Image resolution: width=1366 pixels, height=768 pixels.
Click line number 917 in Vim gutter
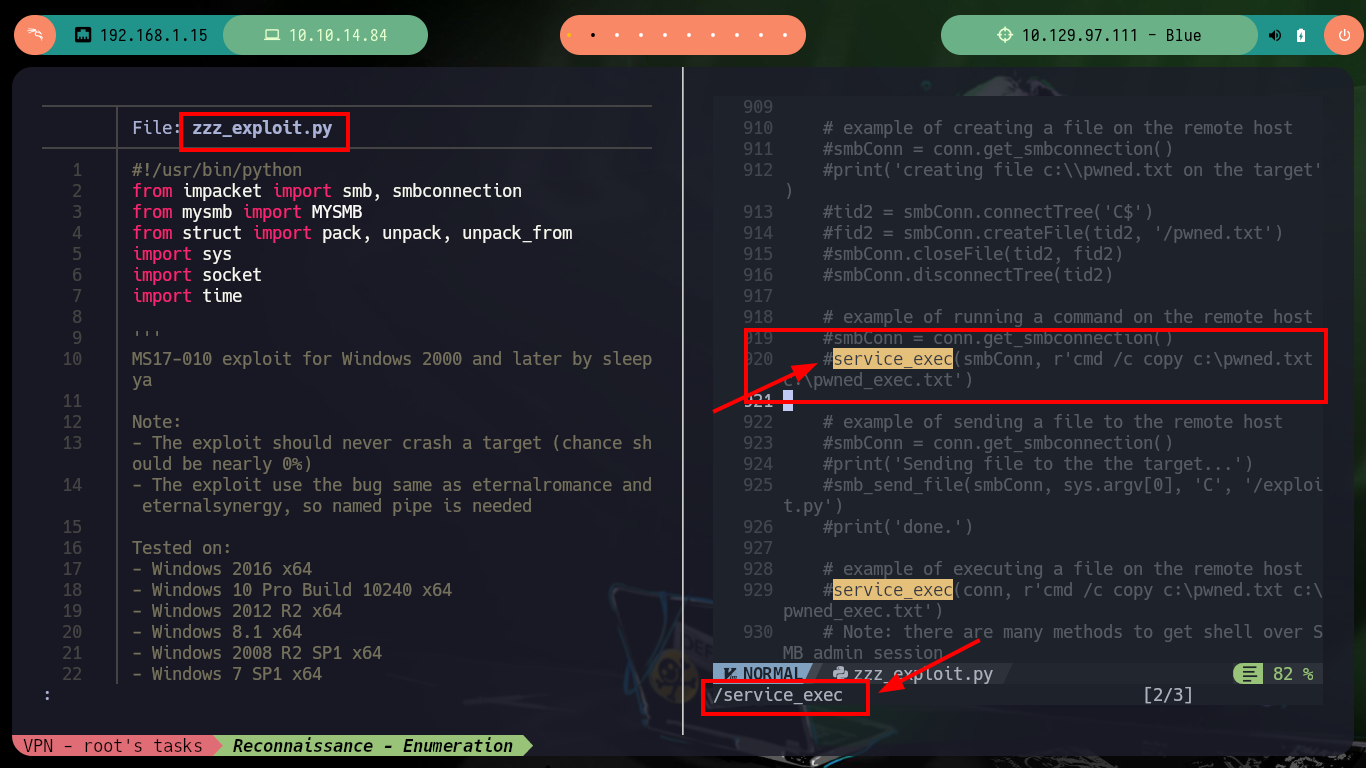(x=758, y=296)
